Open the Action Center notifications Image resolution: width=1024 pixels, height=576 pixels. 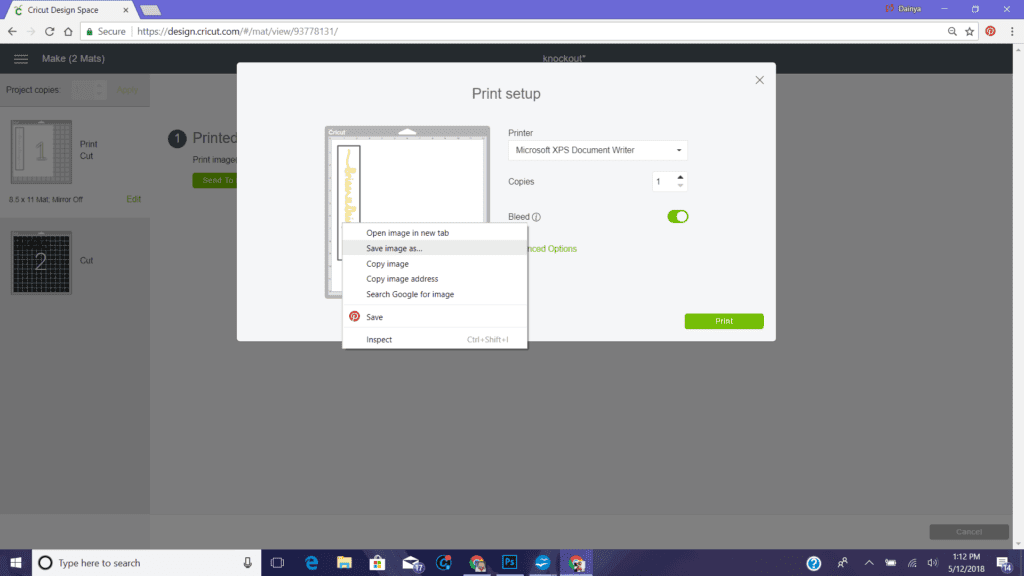1004,563
